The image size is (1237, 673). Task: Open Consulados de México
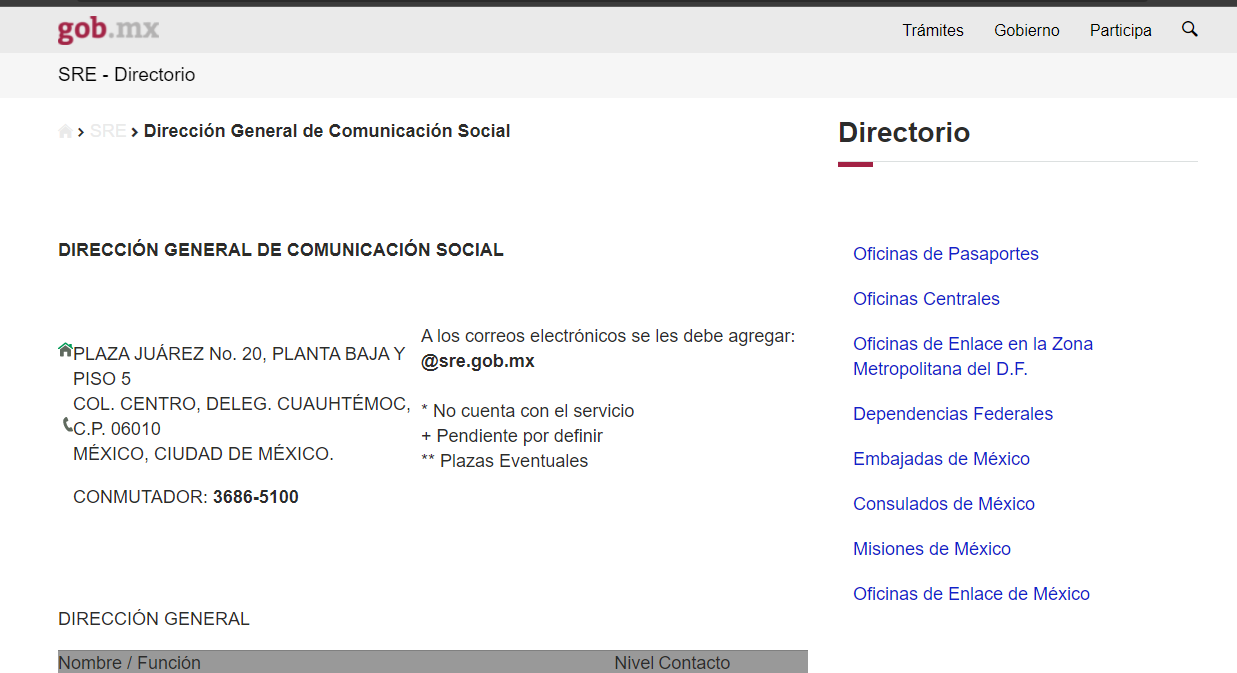[x=943, y=503]
